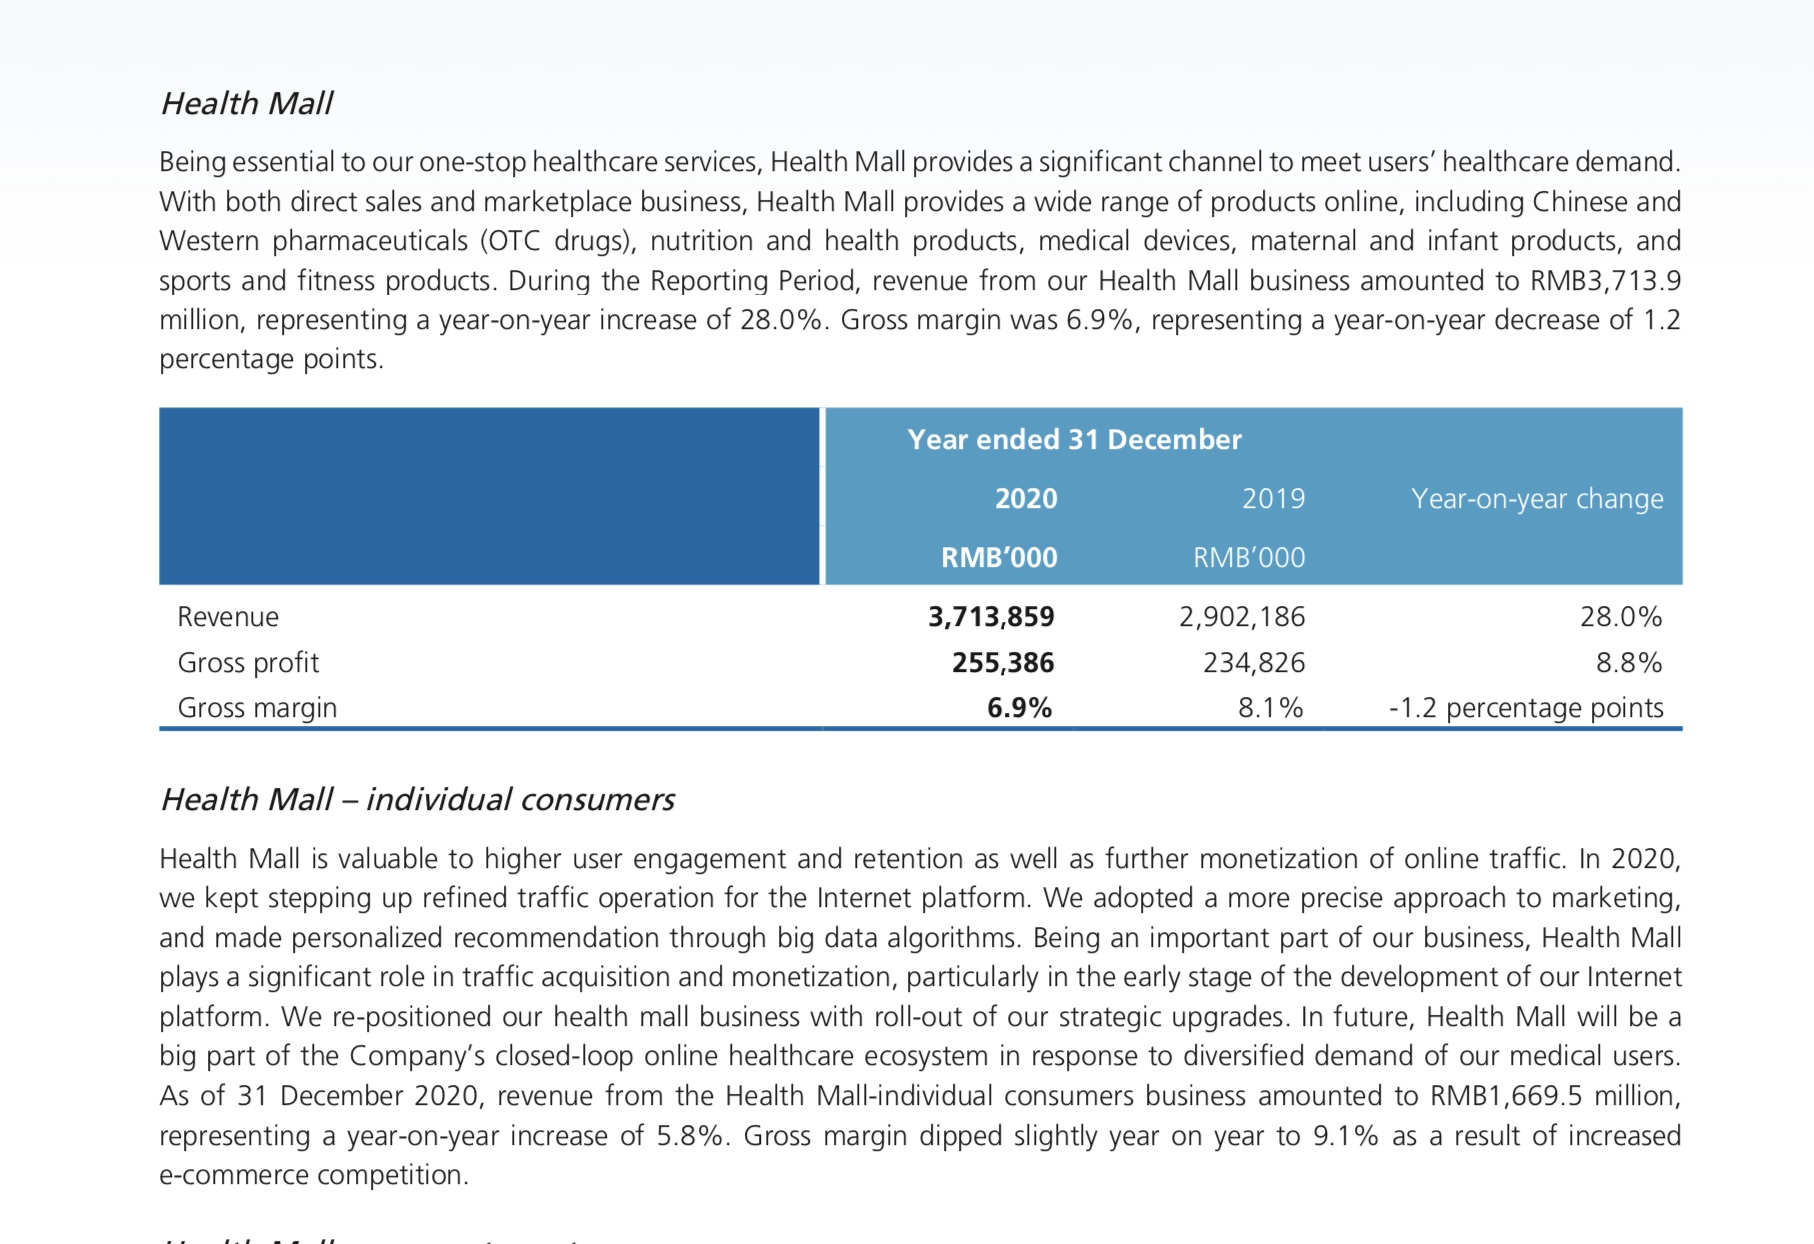The width and height of the screenshot is (1814, 1244).
Task: Click the Gross profit row label
Action: click(248, 662)
